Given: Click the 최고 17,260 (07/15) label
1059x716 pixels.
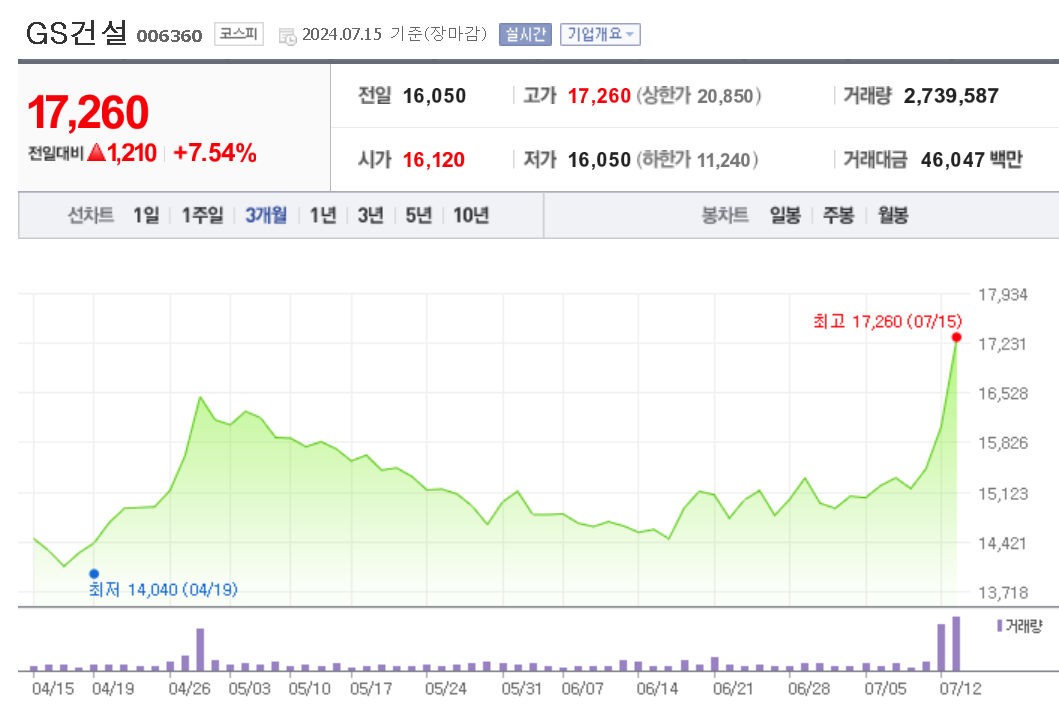Looking at the screenshot, I should (x=887, y=322).
